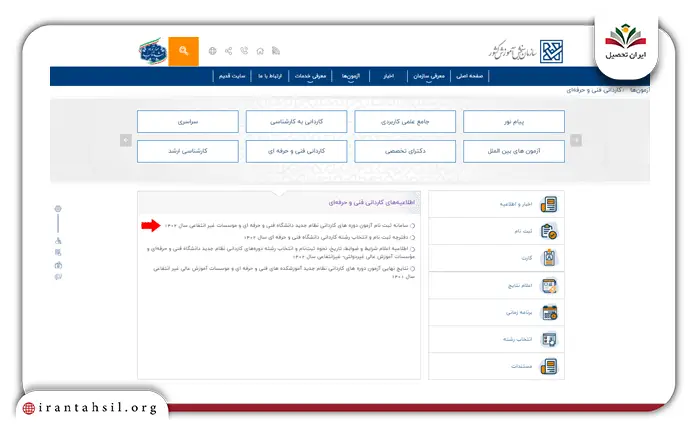Open معرفی سازمان menu
700x430 pixels.
tap(429, 76)
